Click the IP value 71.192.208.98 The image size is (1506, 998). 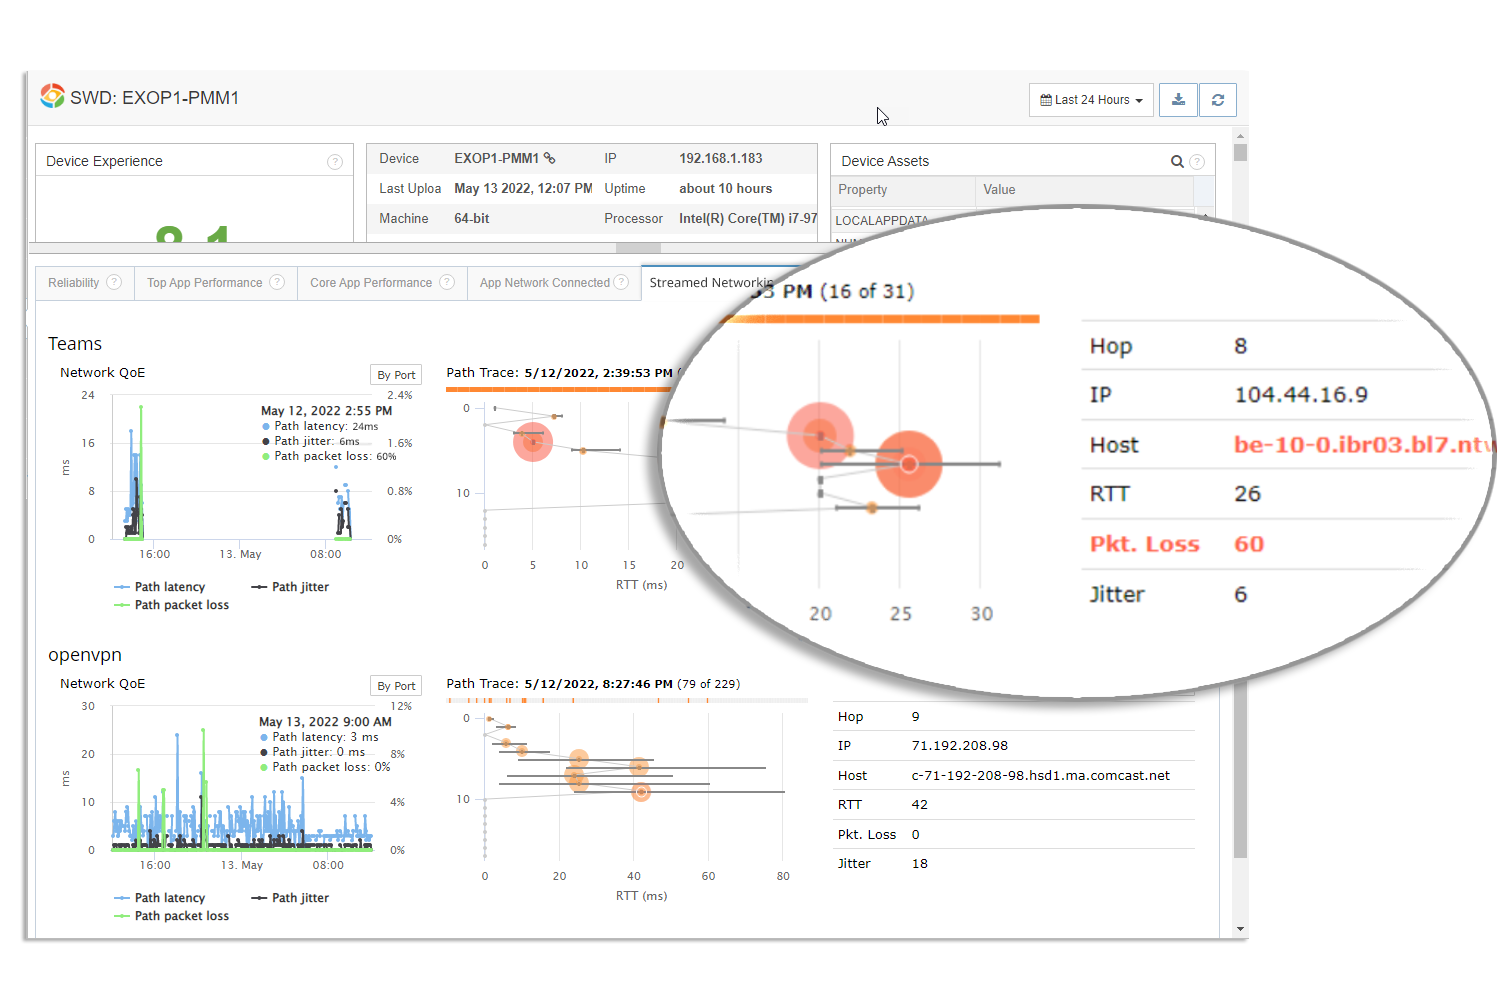point(960,746)
